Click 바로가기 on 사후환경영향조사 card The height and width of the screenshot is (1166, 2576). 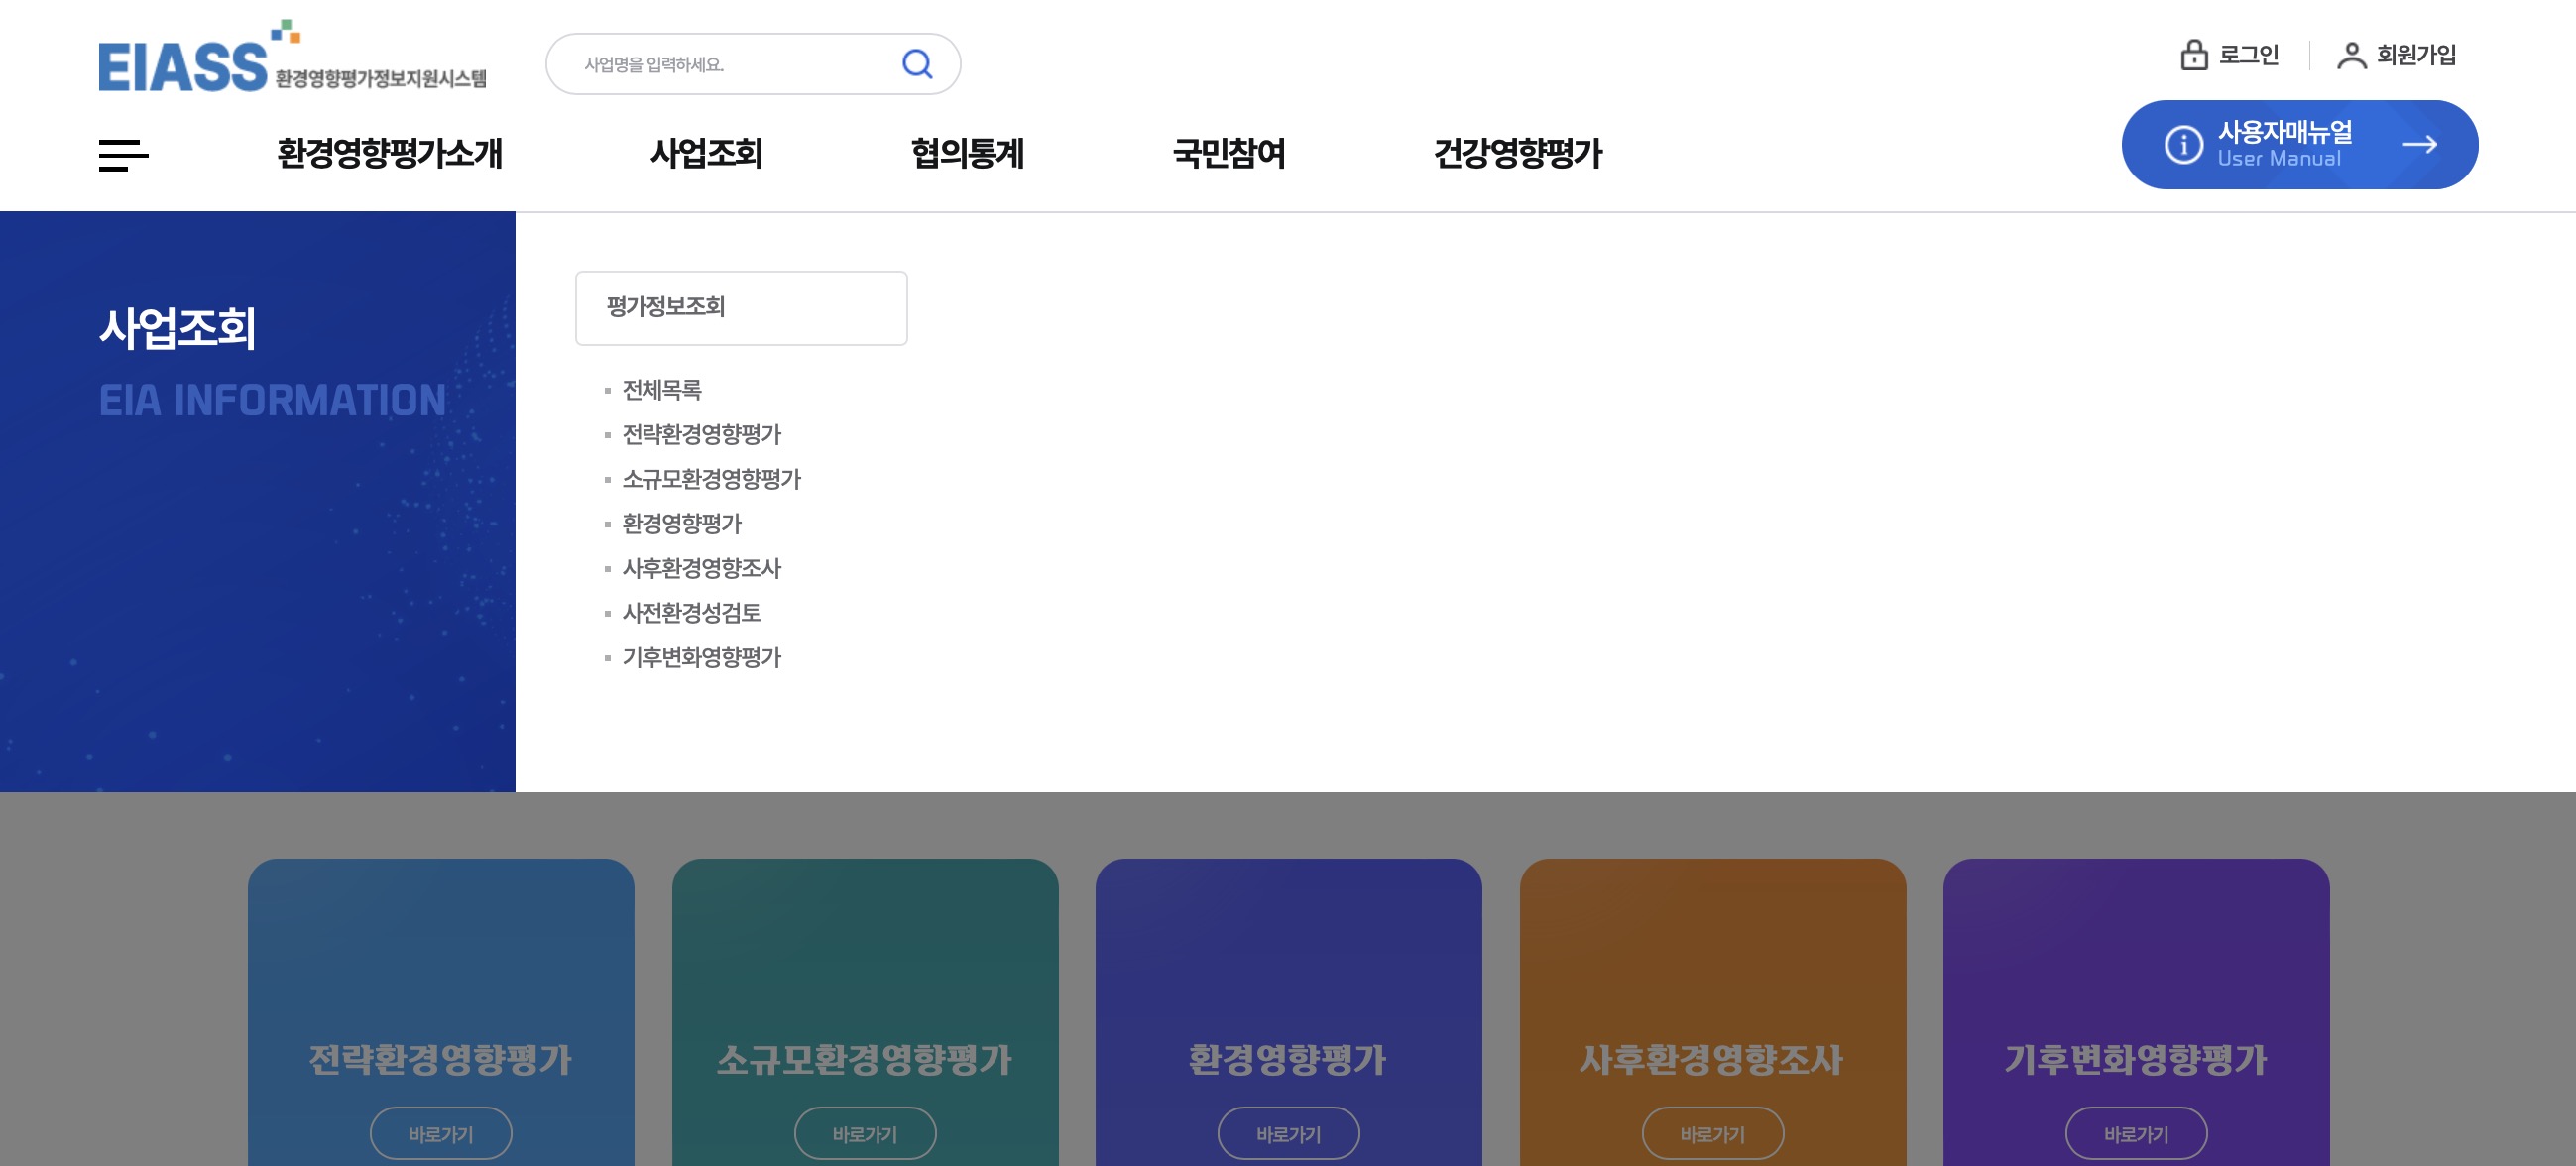coord(1711,1133)
